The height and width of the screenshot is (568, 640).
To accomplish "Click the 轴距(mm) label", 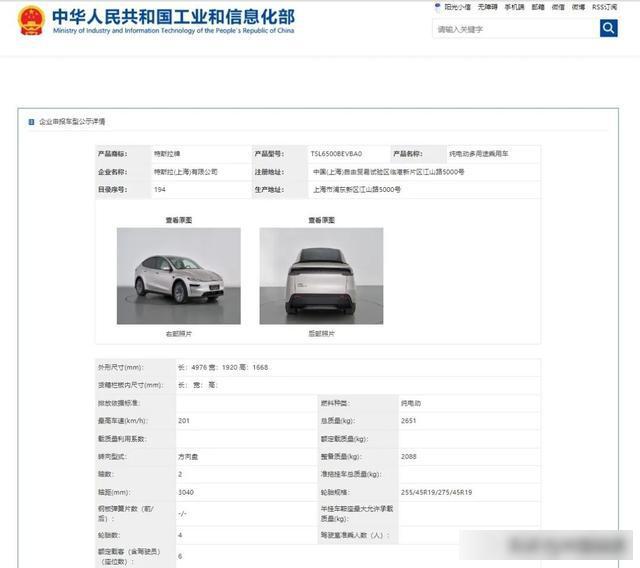I will (114, 493).
